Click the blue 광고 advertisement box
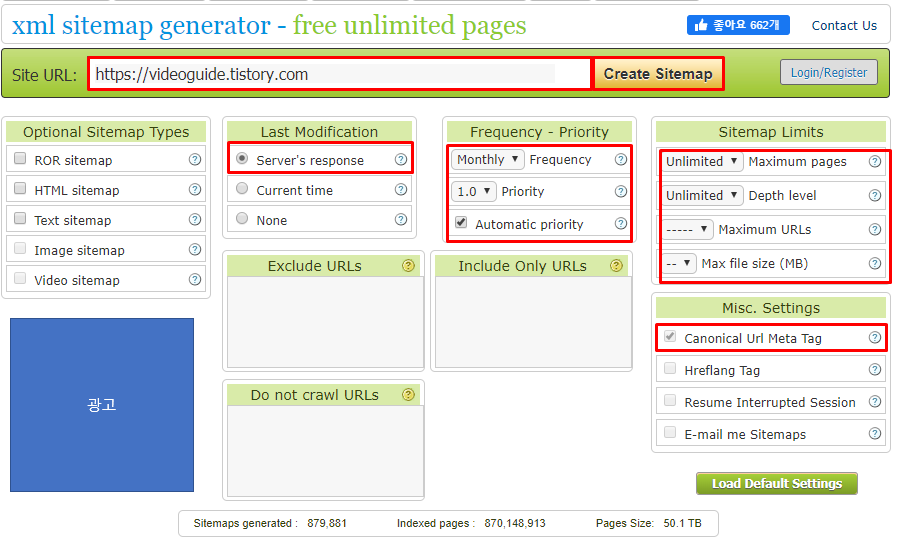902x549 pixels. tap(102, 405)
